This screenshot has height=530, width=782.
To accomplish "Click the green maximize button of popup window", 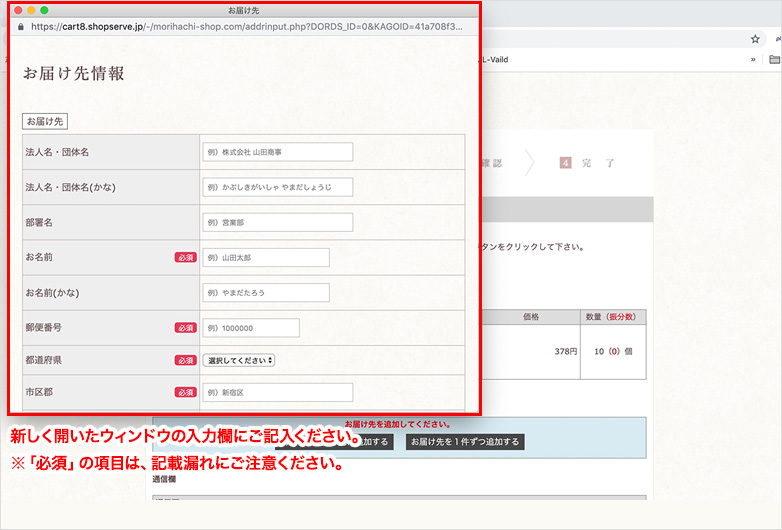I will click(44, 10).
